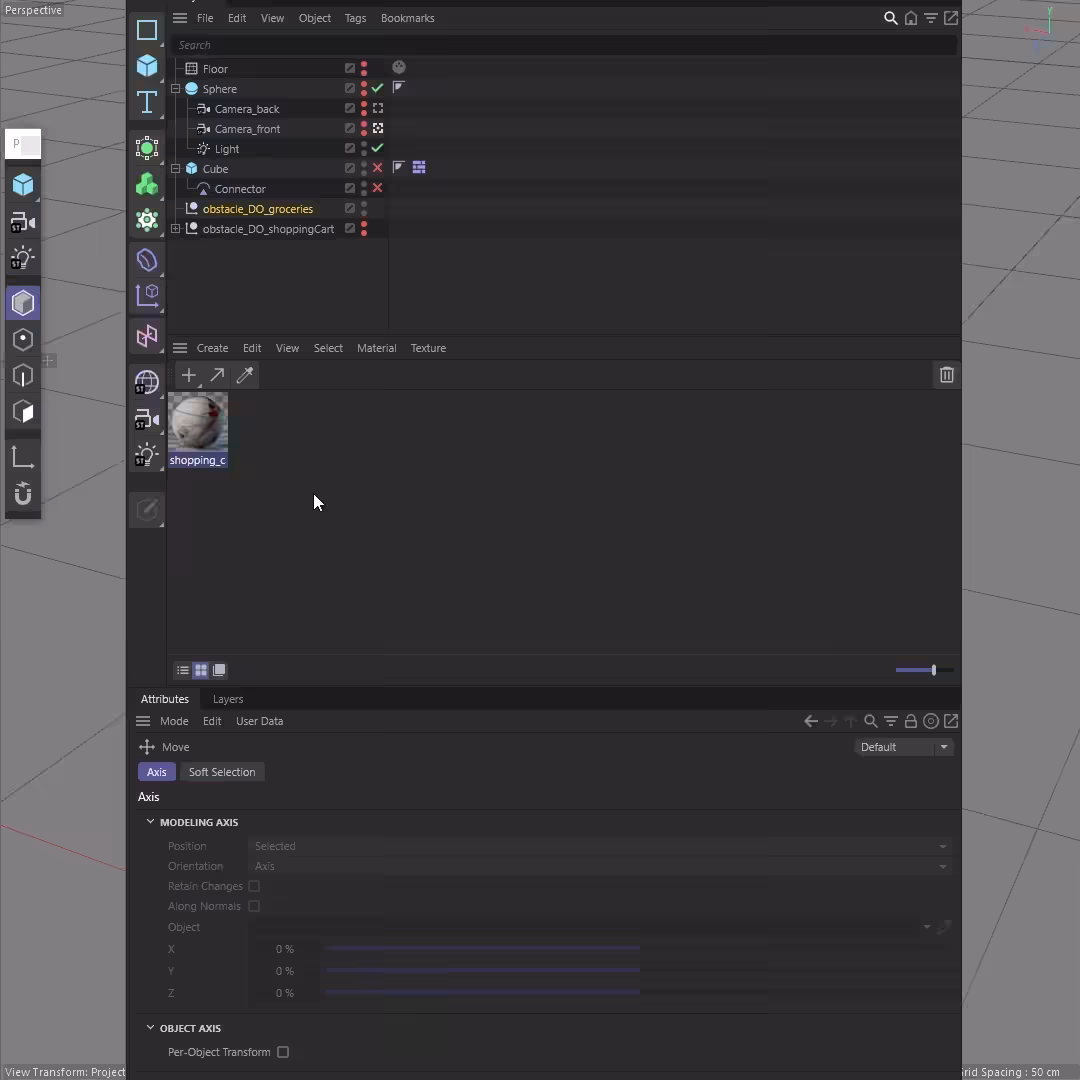Switch to the Layers tab
1080x1080 pixels.
click(x=228, y=699)
